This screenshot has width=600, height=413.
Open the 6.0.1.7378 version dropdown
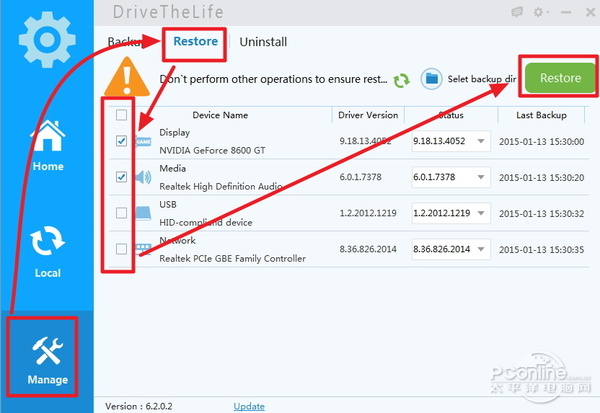[x=451, y=177]
